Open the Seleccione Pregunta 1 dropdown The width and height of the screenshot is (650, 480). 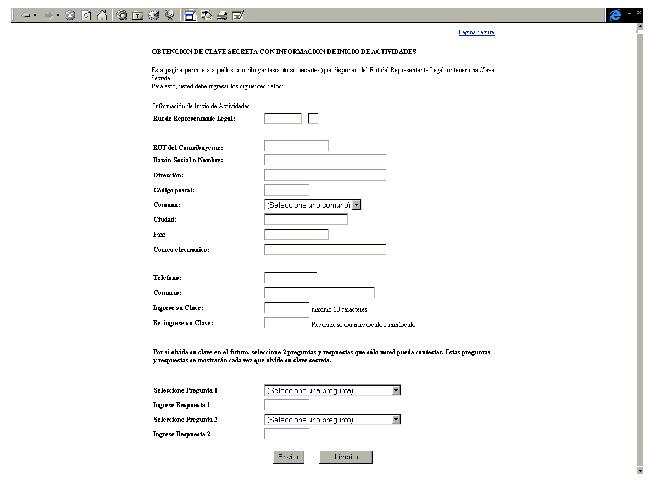(x=332, y=390)
